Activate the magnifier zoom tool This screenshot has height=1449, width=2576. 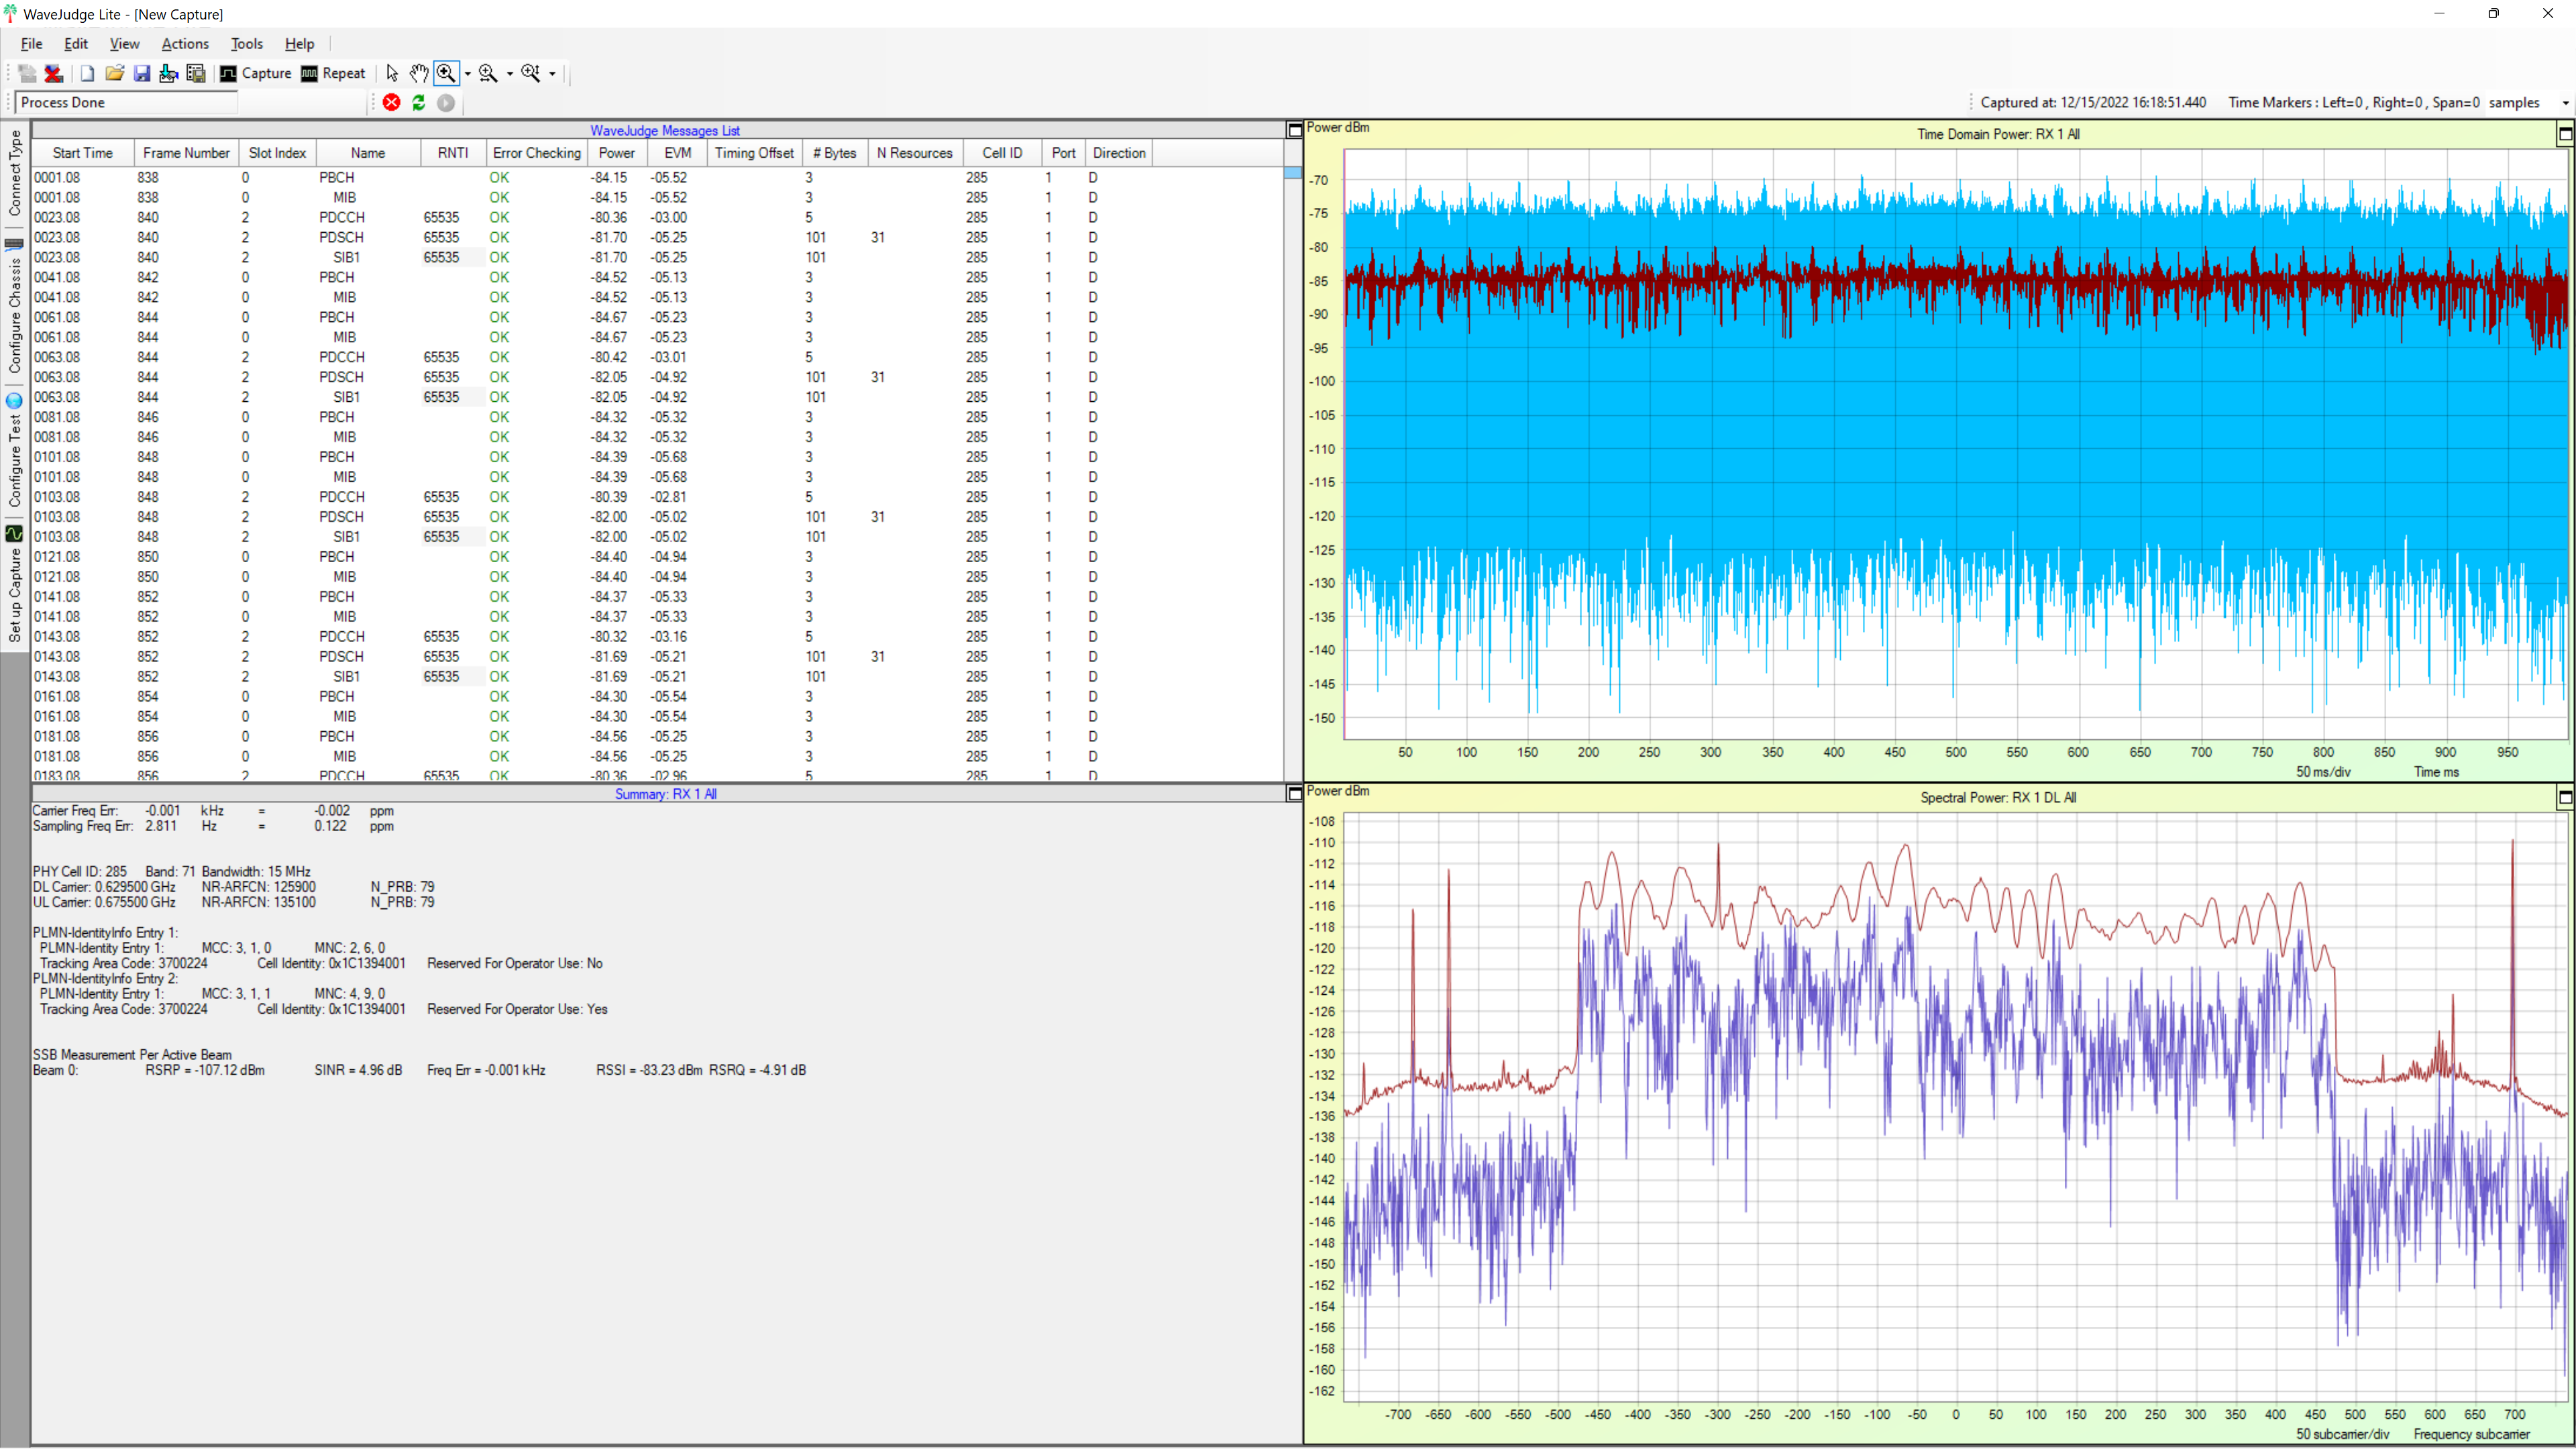point(446,73)
